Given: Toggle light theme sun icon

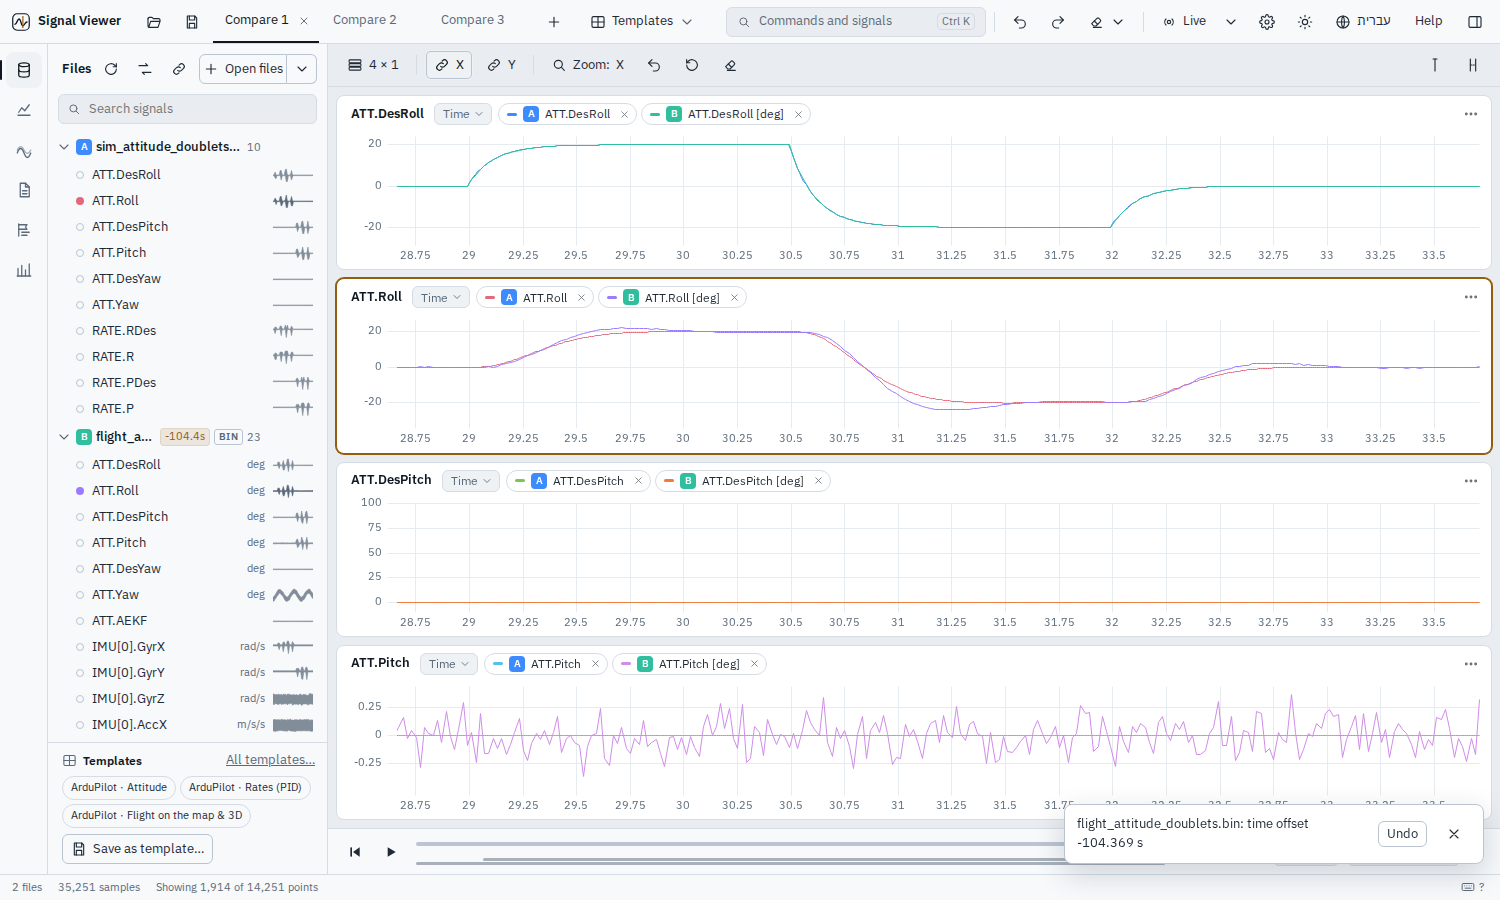Looking at the screenshot, I should (x=1305, y=21).
